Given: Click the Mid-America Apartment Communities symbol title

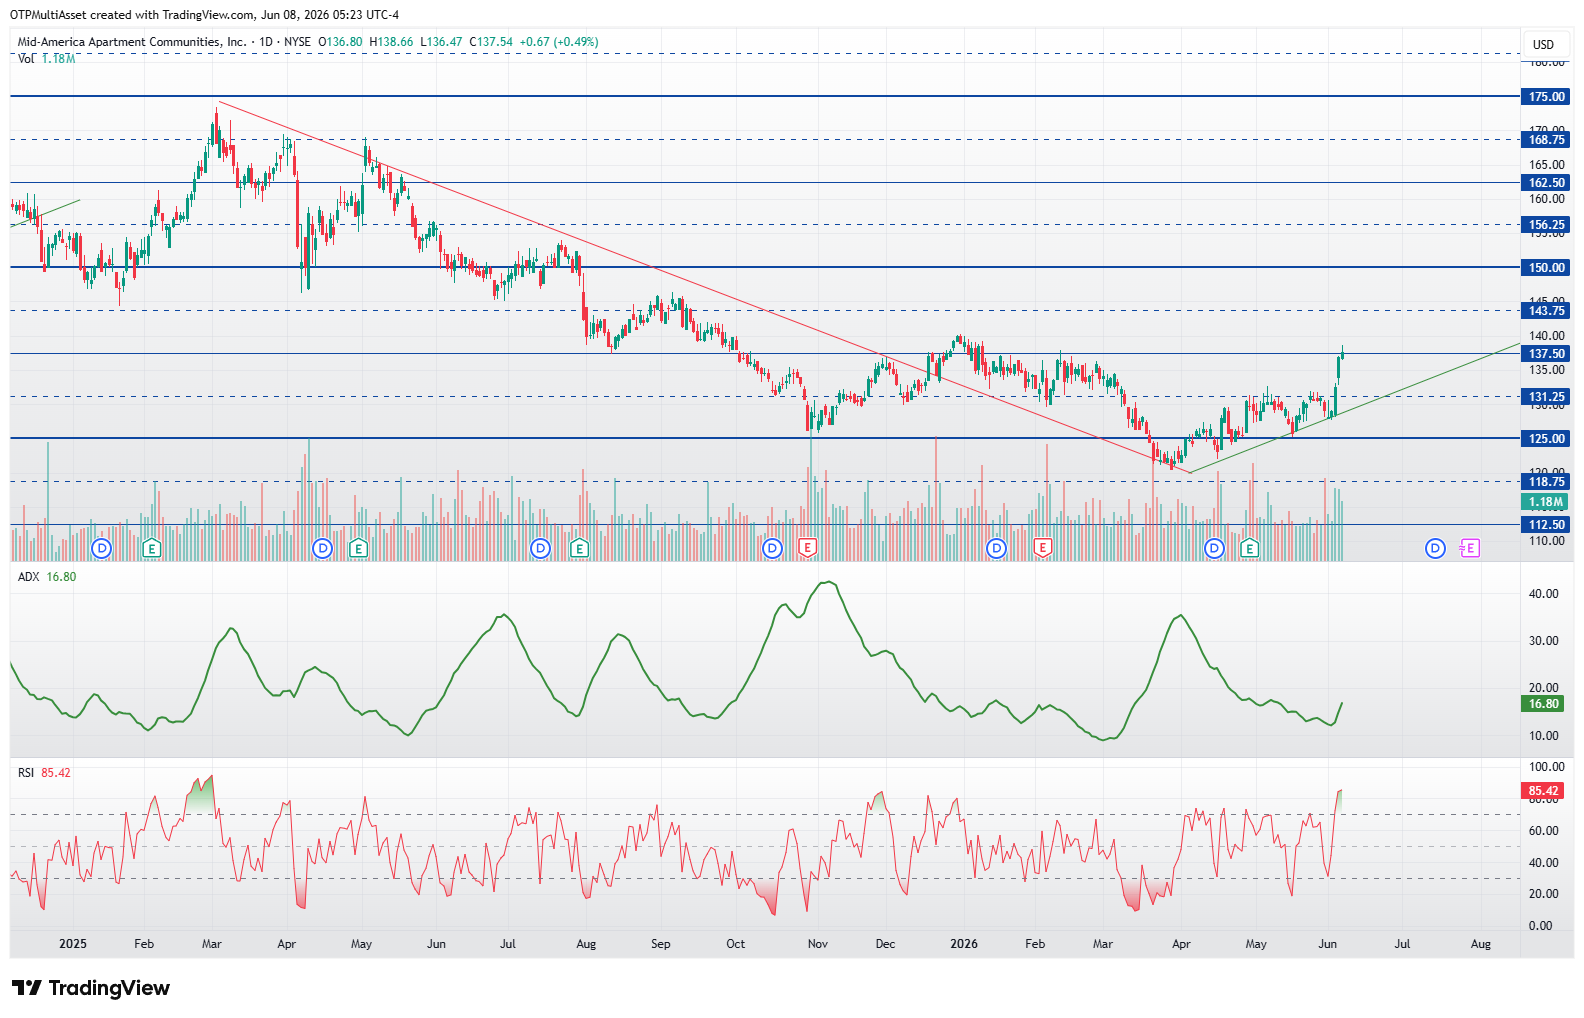Looking at the screenshot, I should pyautogui.click(x=132, y=42).
